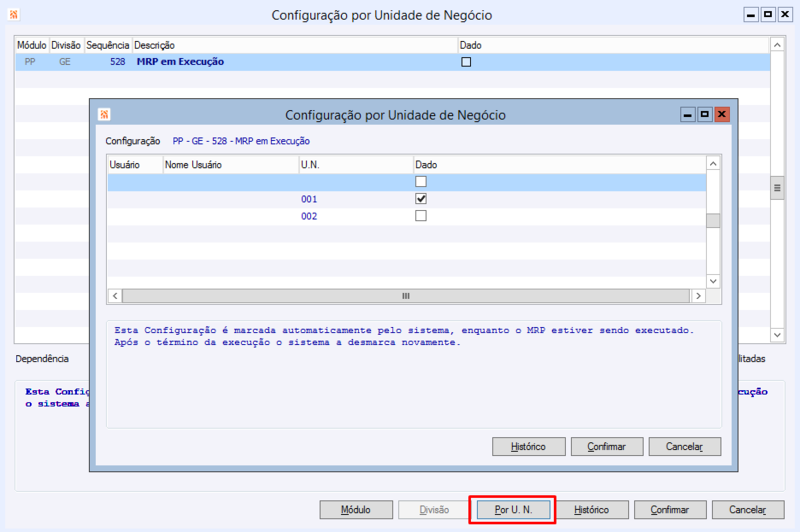Click the Por U. N. button
This screenshot has width=800, height=532.
pos(513,510)
